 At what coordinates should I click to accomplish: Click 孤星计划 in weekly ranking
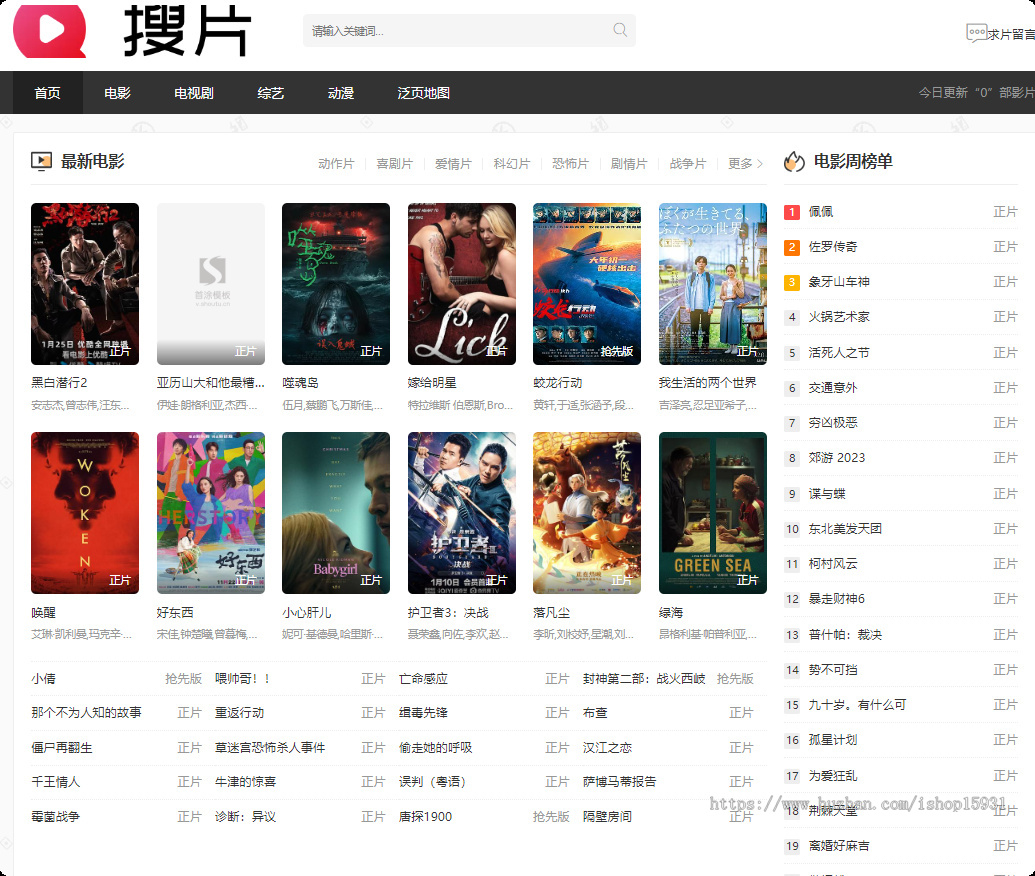coord(833,740)
